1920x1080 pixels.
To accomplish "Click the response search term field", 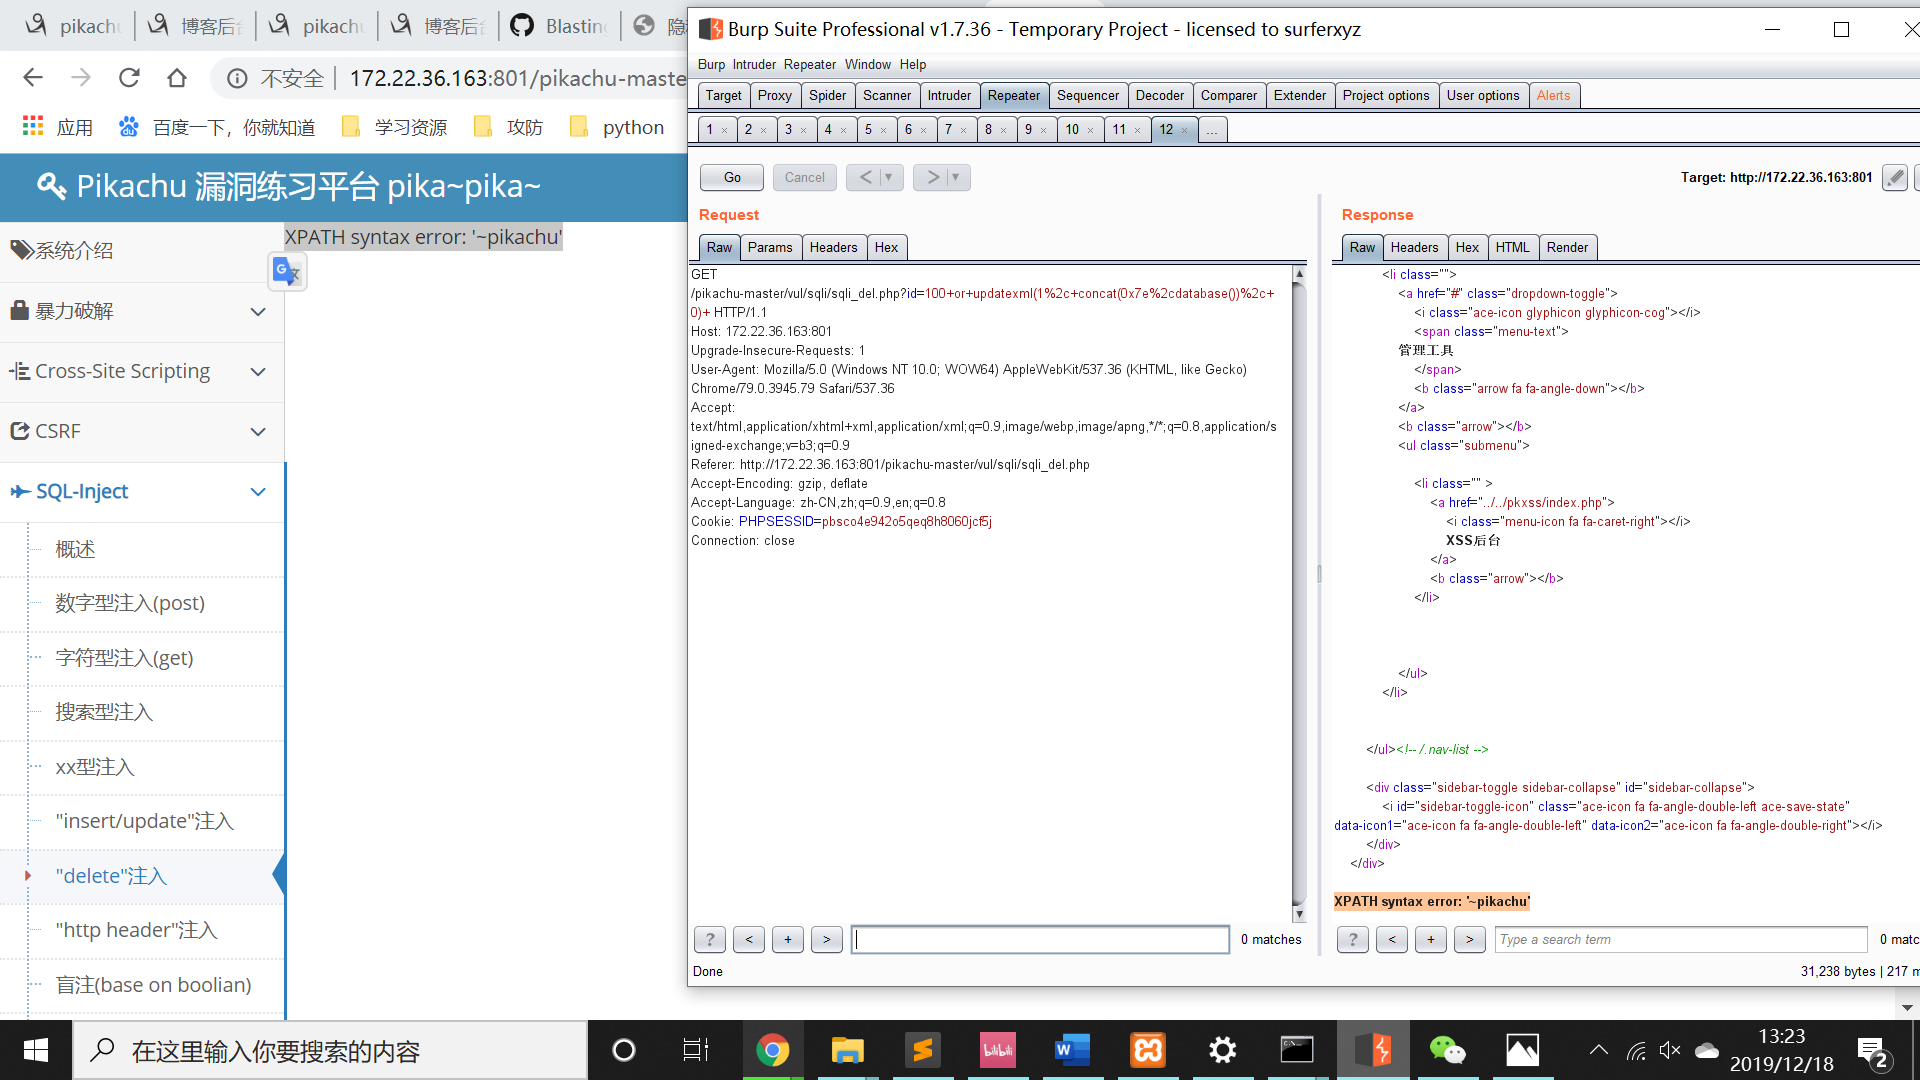I will [1680, 939].
